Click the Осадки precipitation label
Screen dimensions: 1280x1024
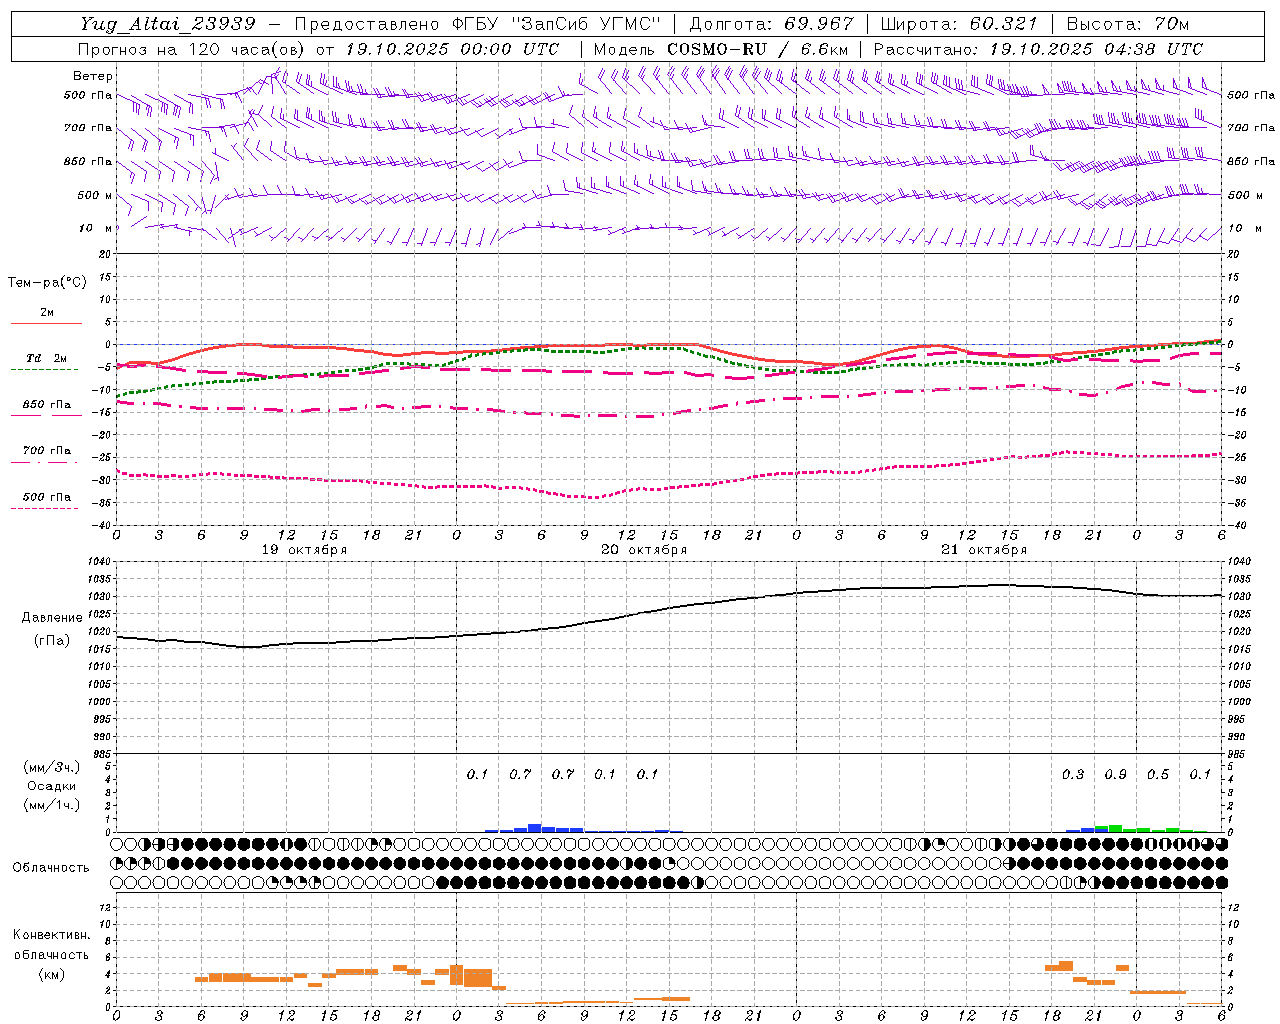pyautogui.click(x=52, y=786)
